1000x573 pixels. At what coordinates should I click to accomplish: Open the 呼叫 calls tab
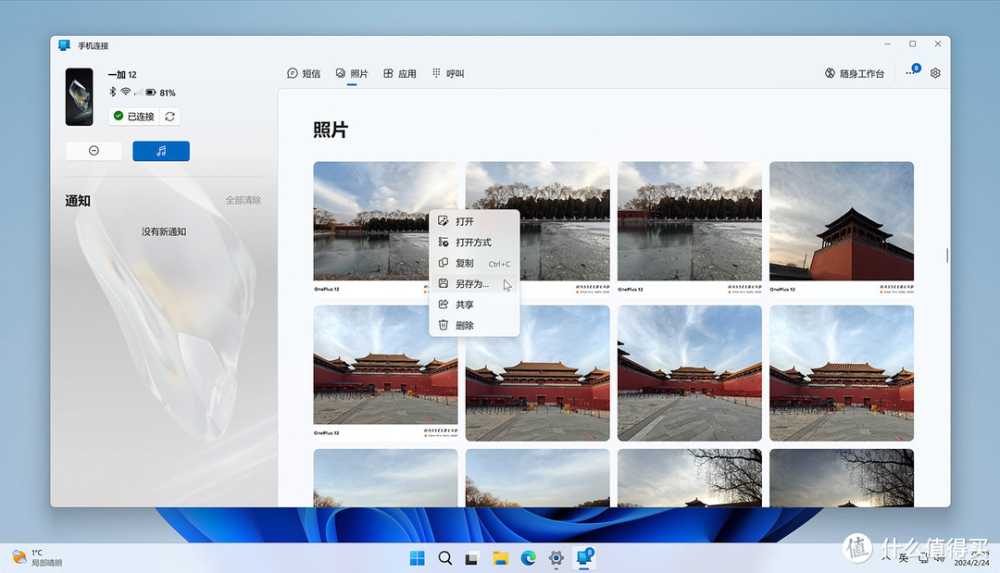click(448, 74)
